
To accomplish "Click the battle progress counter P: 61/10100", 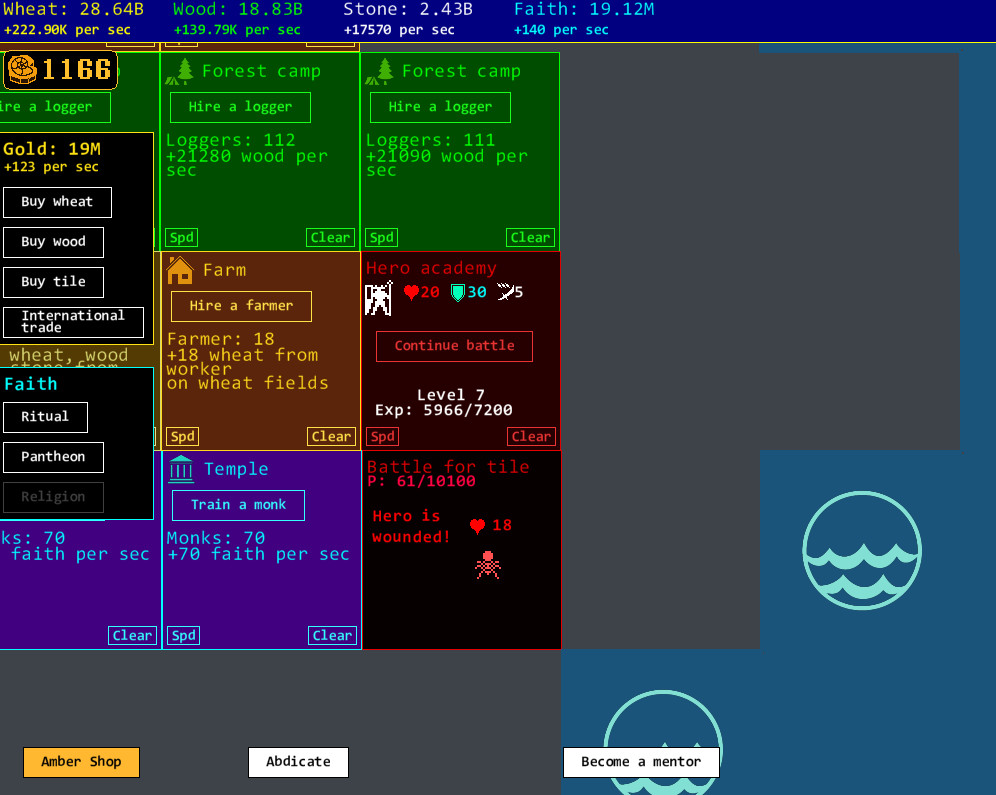I will tap(423, 481).
